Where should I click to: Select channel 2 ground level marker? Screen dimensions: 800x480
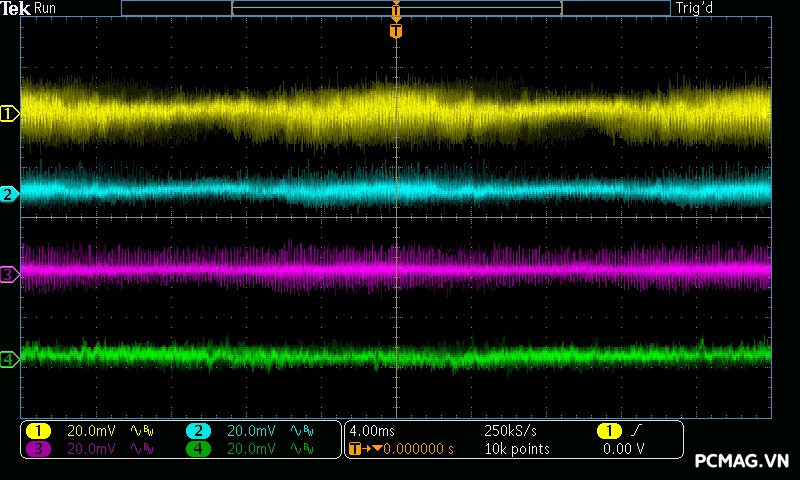tap(9, 194)
